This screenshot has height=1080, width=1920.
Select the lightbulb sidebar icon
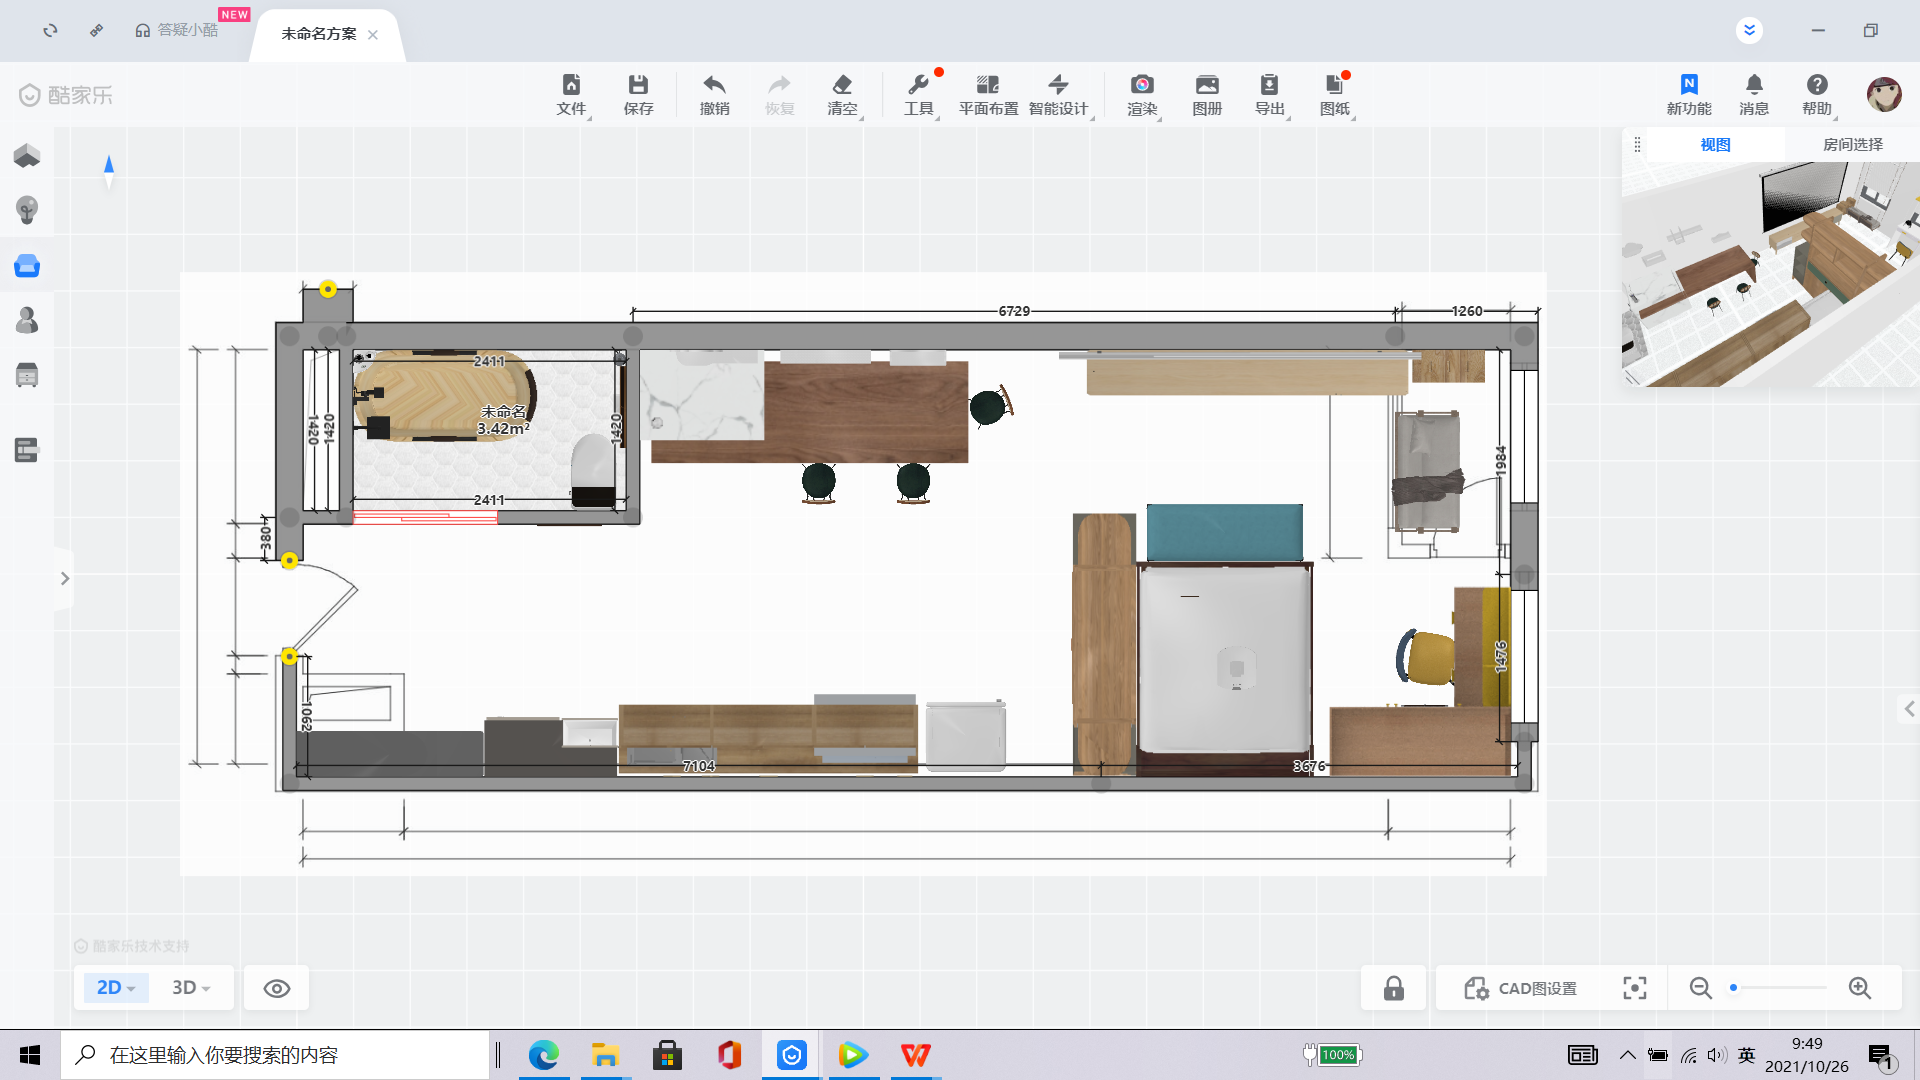tap(27, 210)
